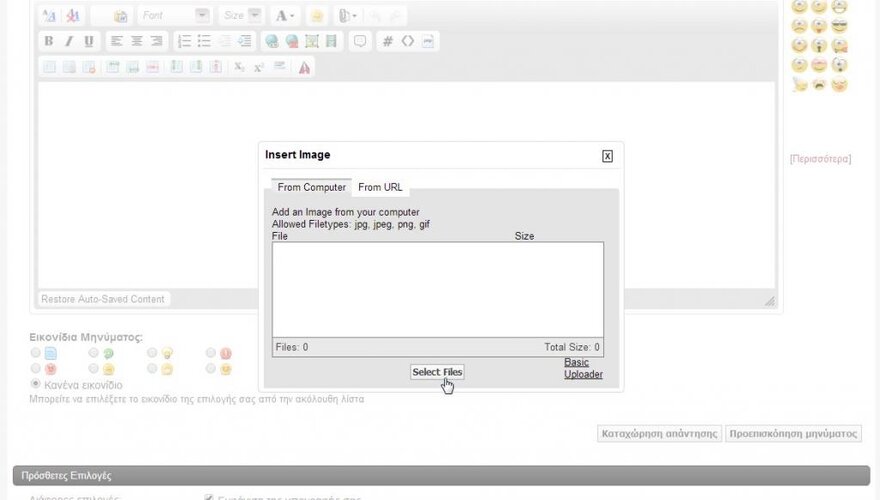The height and width of the screenshot is (500, 880).
Task: Apply subscript formatting
Action: 239,67
